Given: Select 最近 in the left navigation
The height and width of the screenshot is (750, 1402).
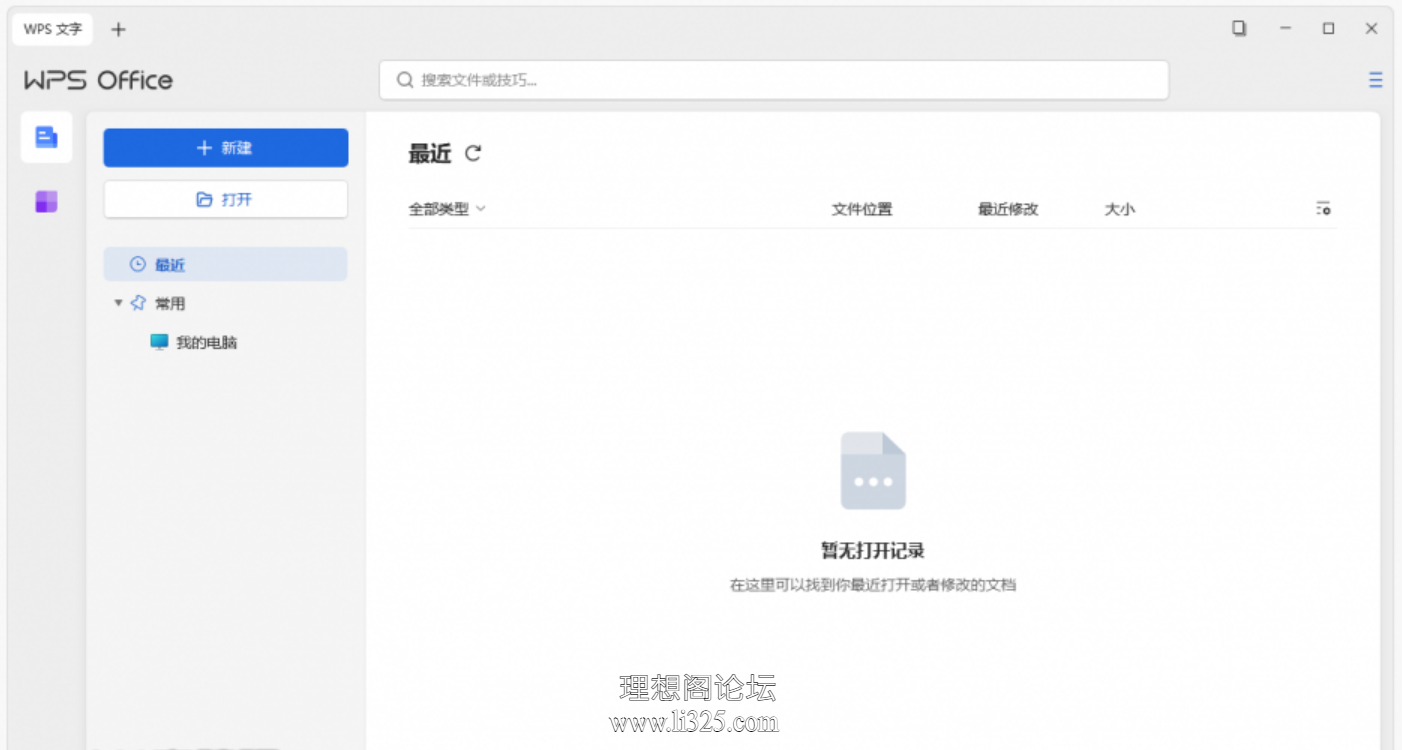Looking at the screenshot, I should (x=226, y=265).
